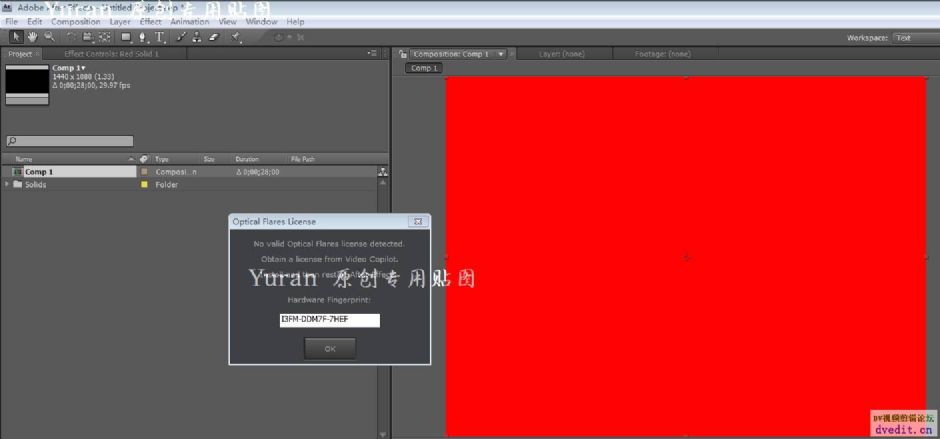Open the project flowchart view icon
The width and height of the screenshot is (940, 439).
382,172
